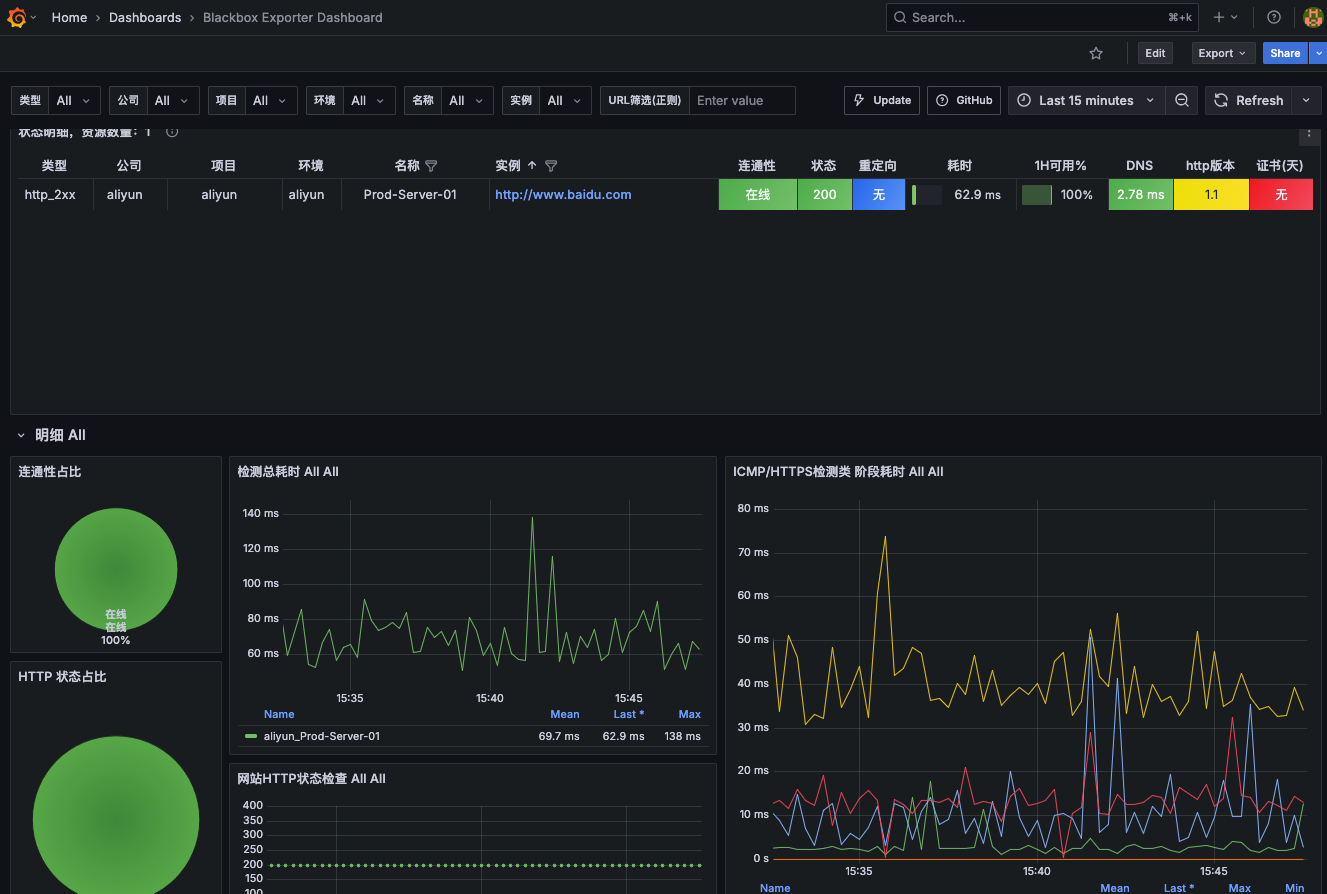Screen dimensions: 1327x894
Task: Open the refresh interval dropdown arrow
Action: click(x=1306, y=100)
